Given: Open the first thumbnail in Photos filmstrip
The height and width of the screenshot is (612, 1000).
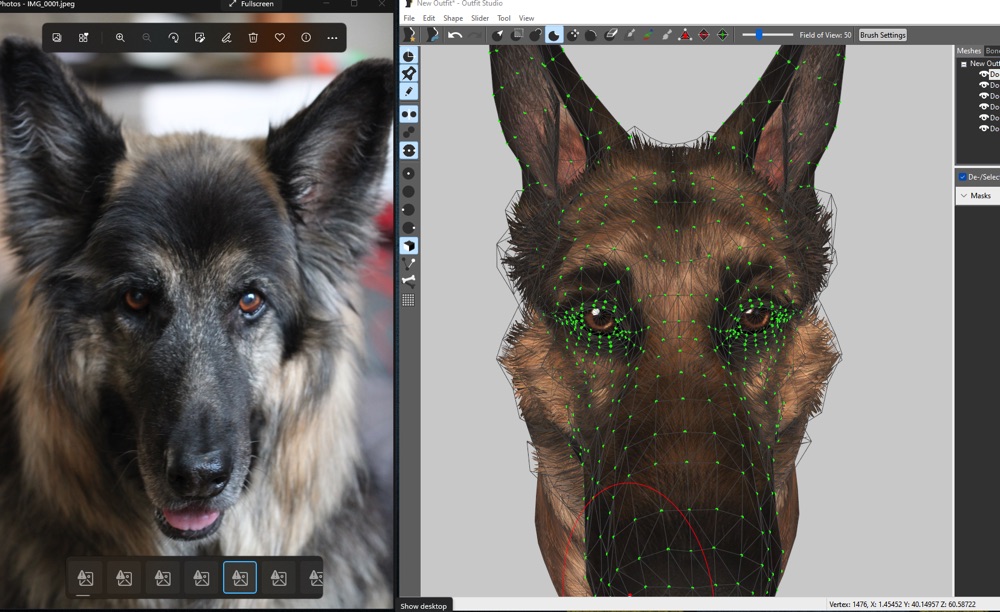Looking at the screenshot, I should coord(85,578).
